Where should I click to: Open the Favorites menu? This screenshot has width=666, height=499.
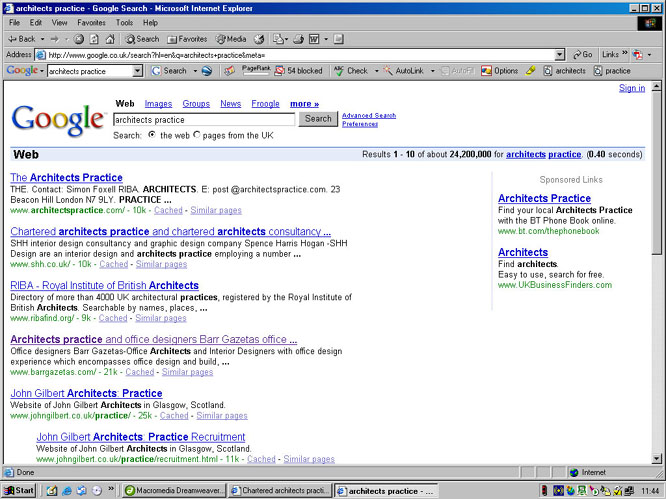[x=94, y=22]
